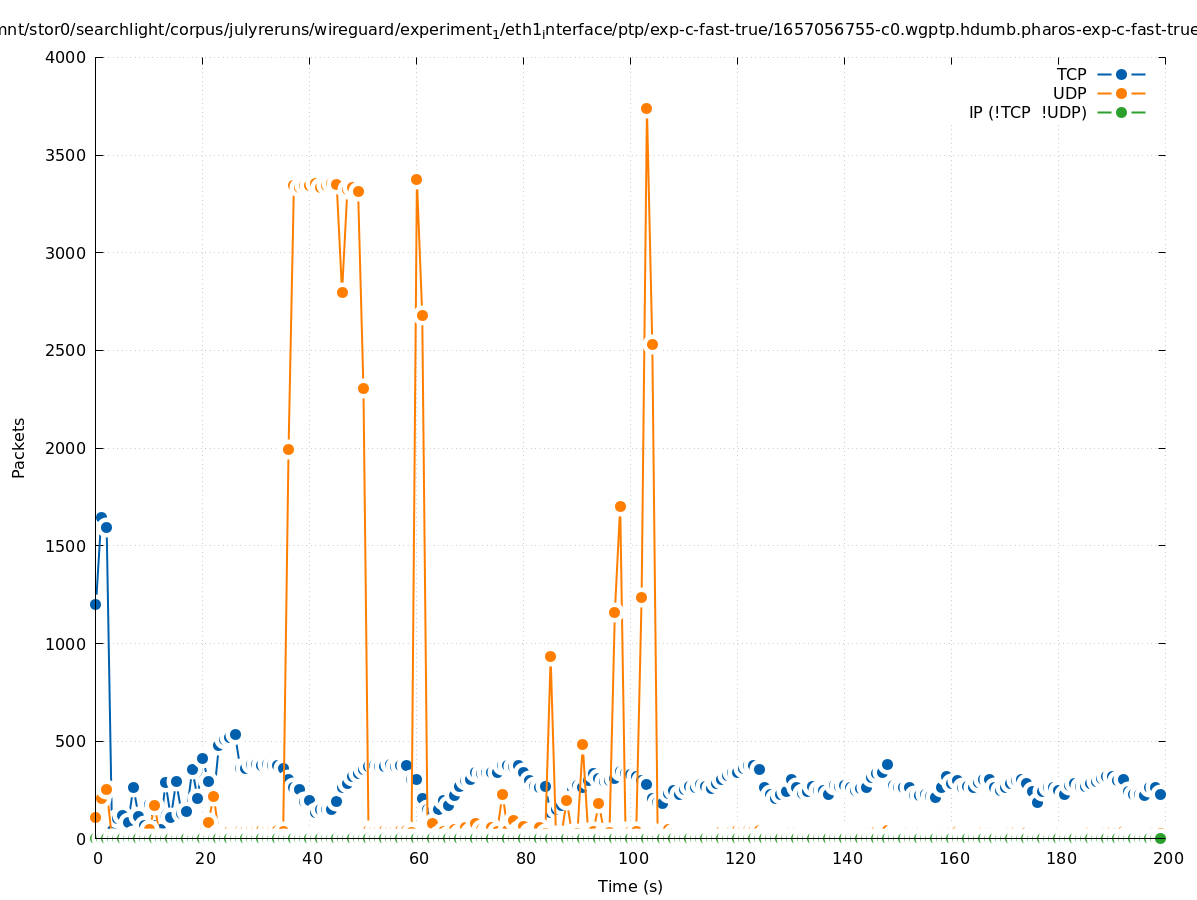
Task: Click the highest TCP point near 1650 packets
Action: tap(101, 517)
